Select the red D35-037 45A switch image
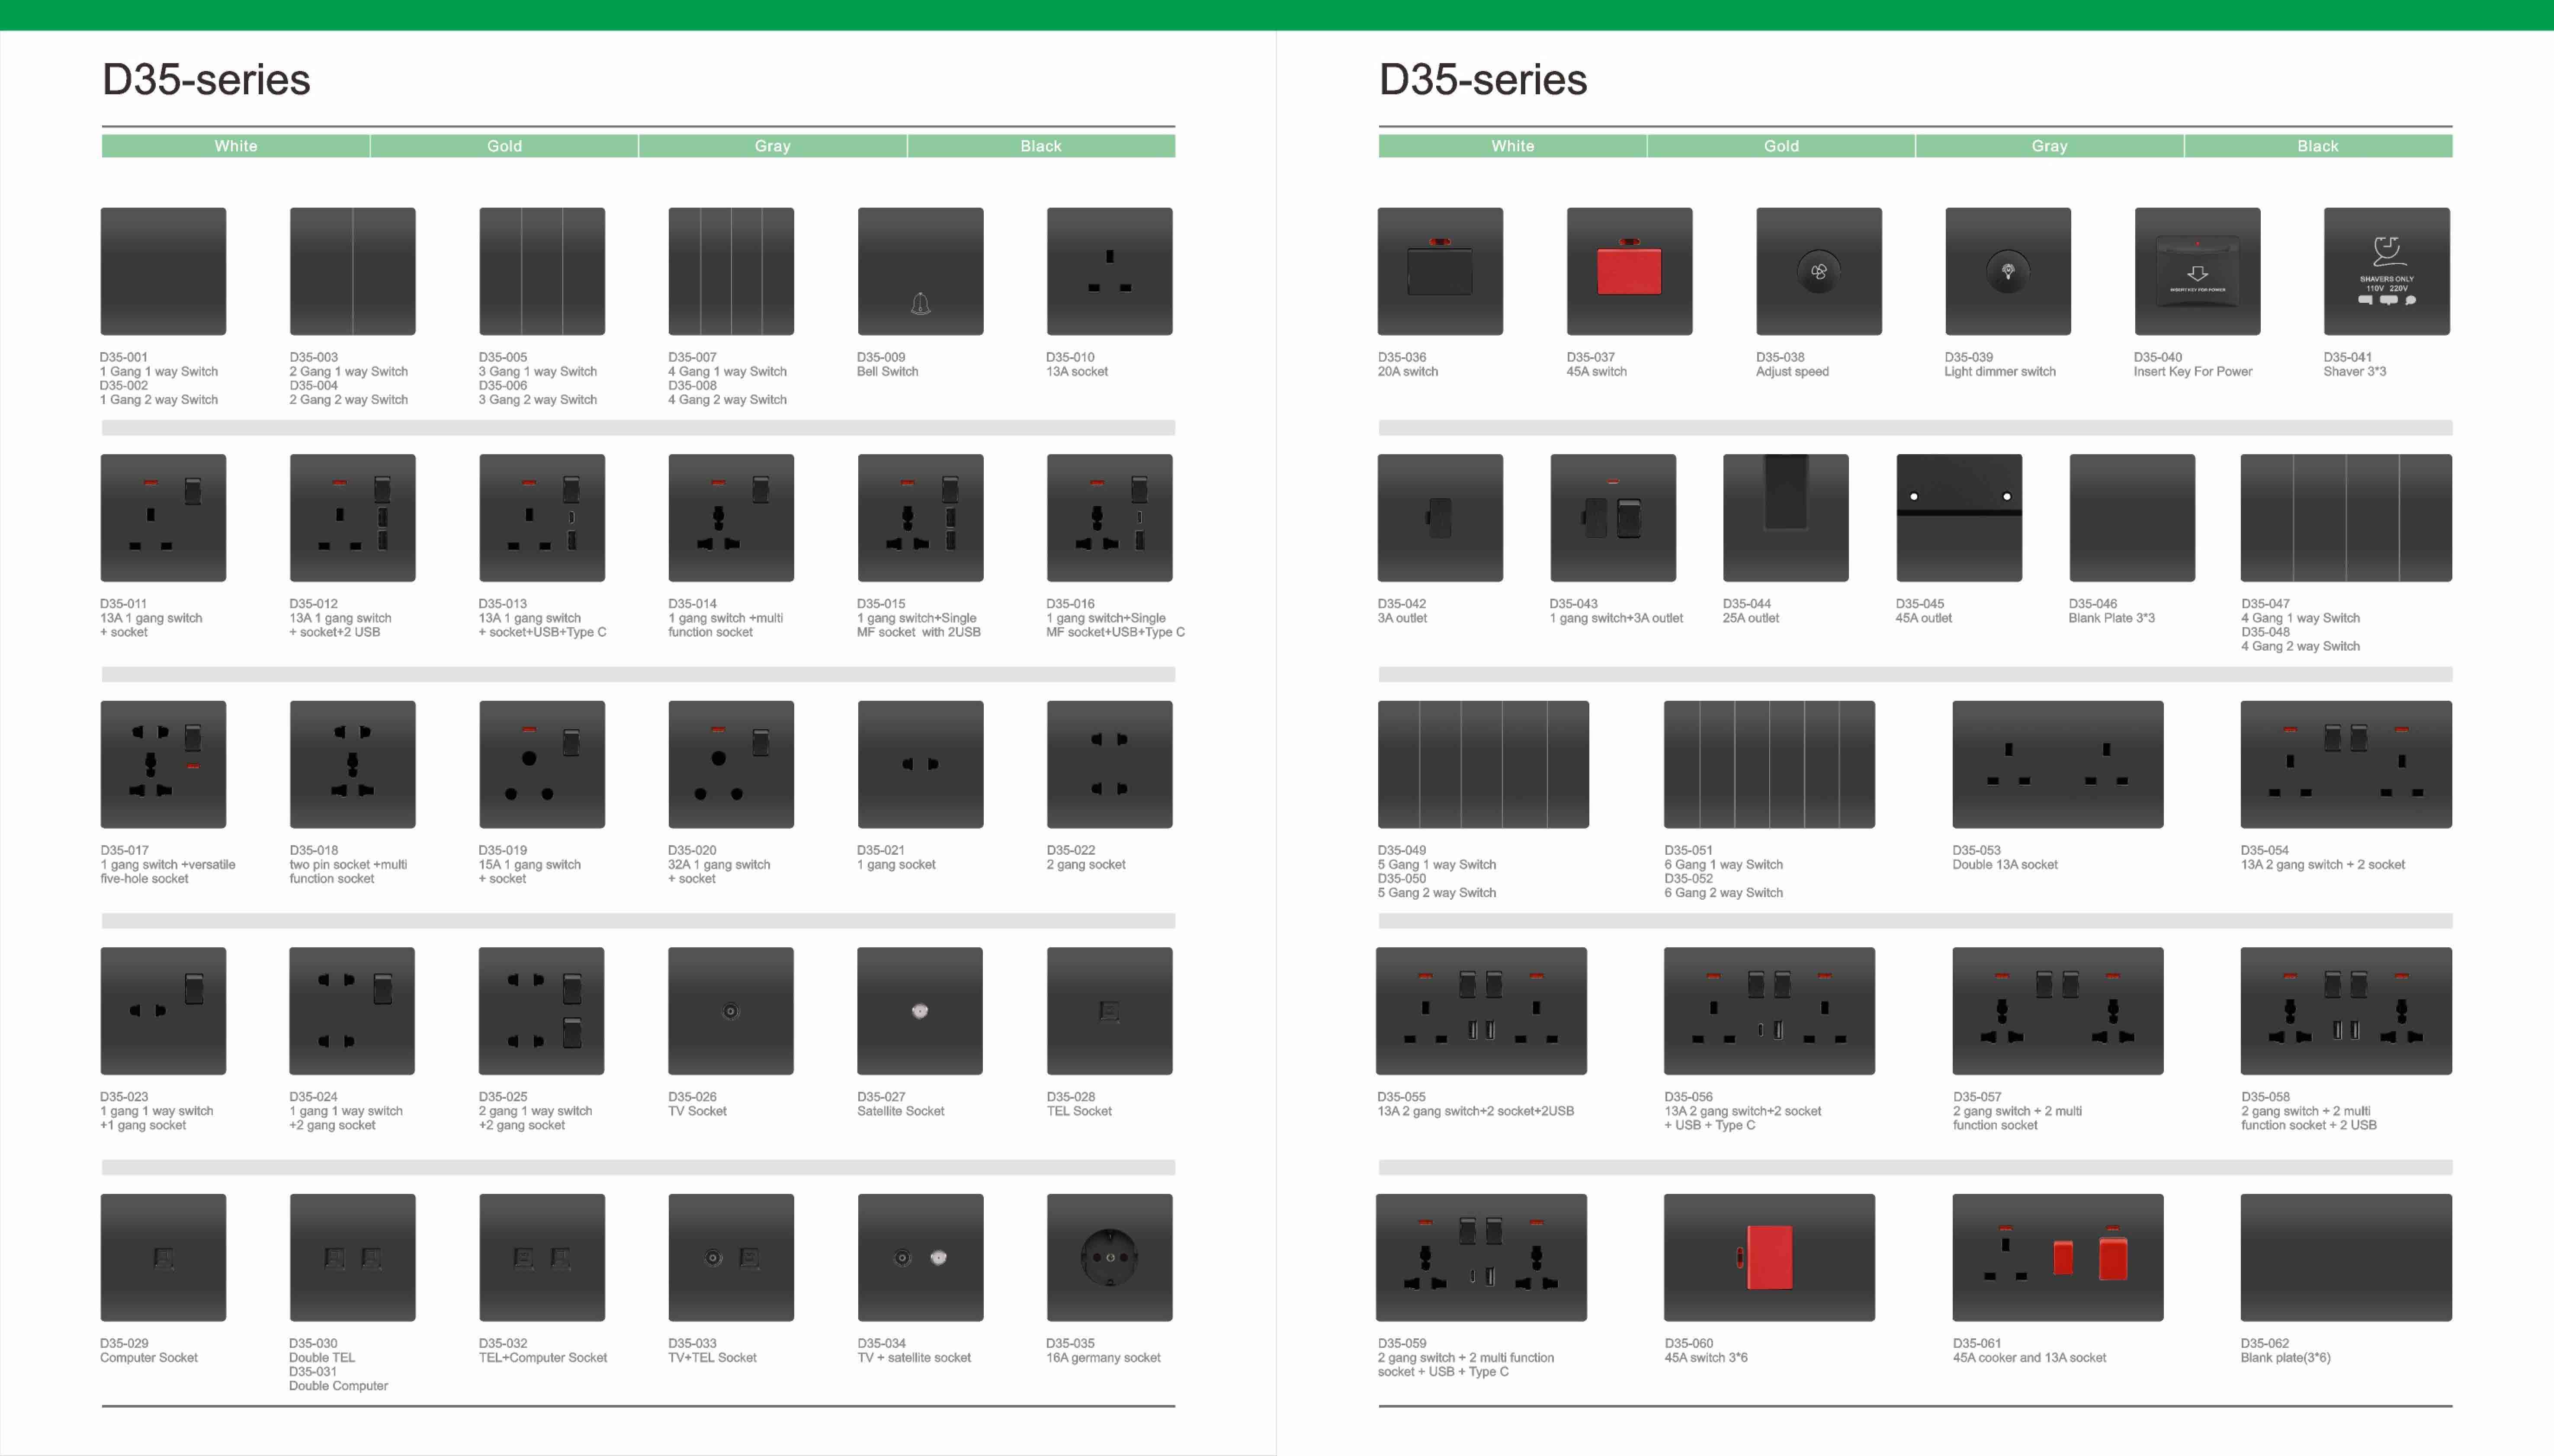The height and width of the screenshot is (1456, 2554). pos(1629,271)
